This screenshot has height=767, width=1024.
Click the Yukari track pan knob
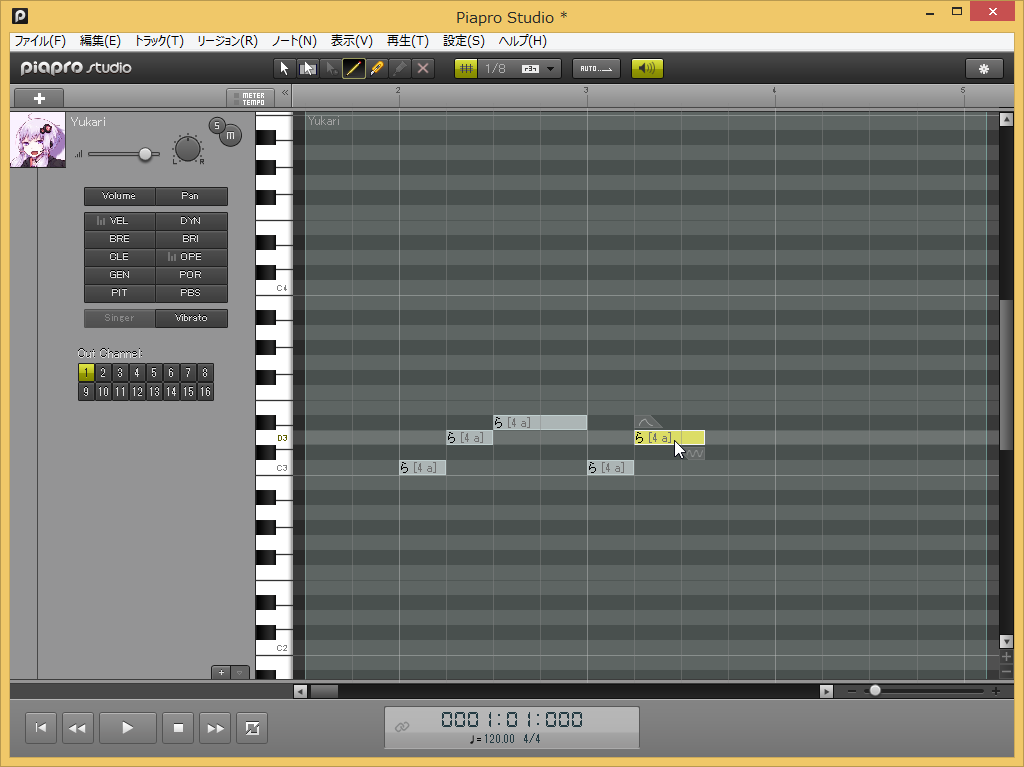tap(188, 149)
